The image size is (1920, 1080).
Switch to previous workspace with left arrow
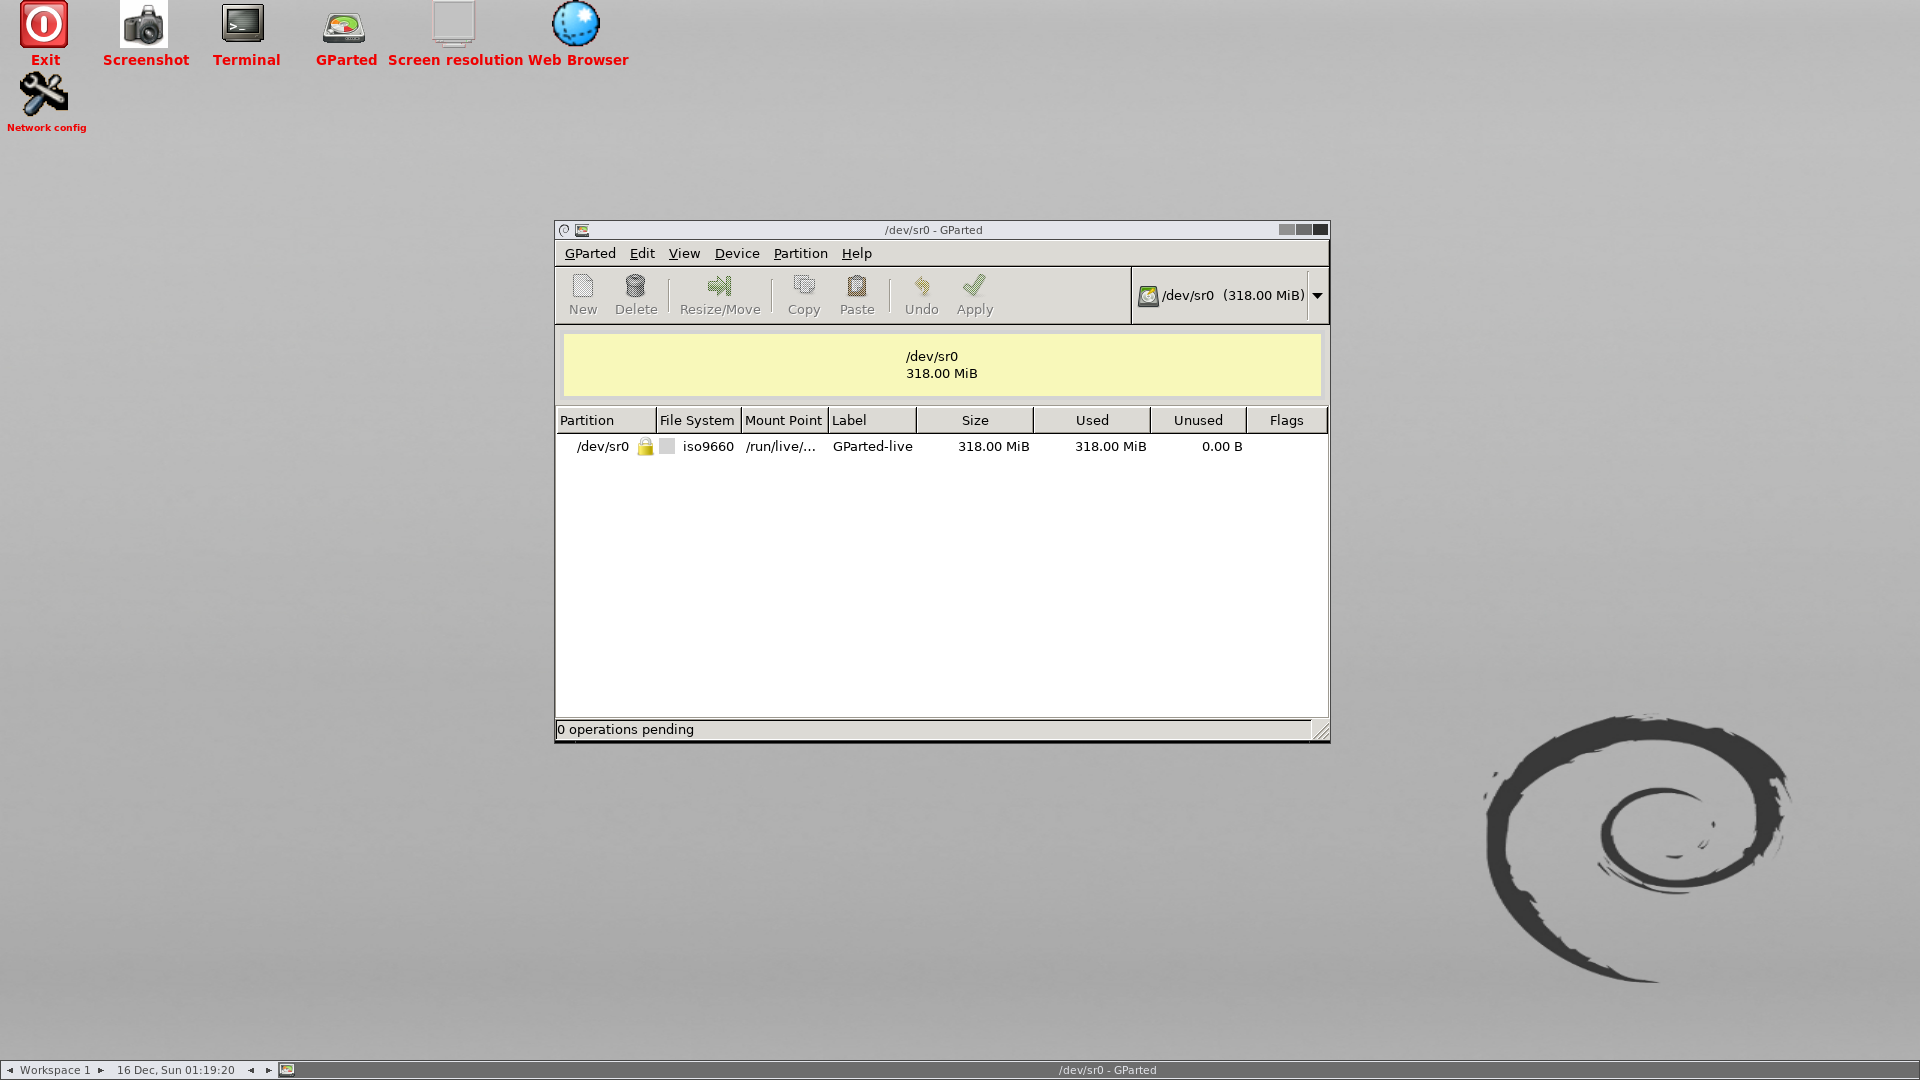[10, 1070]
